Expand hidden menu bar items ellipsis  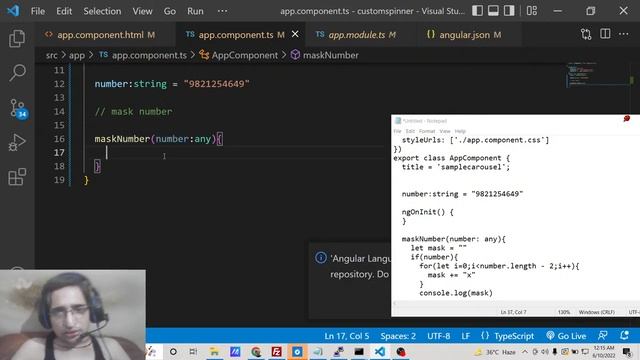[222, 11]
